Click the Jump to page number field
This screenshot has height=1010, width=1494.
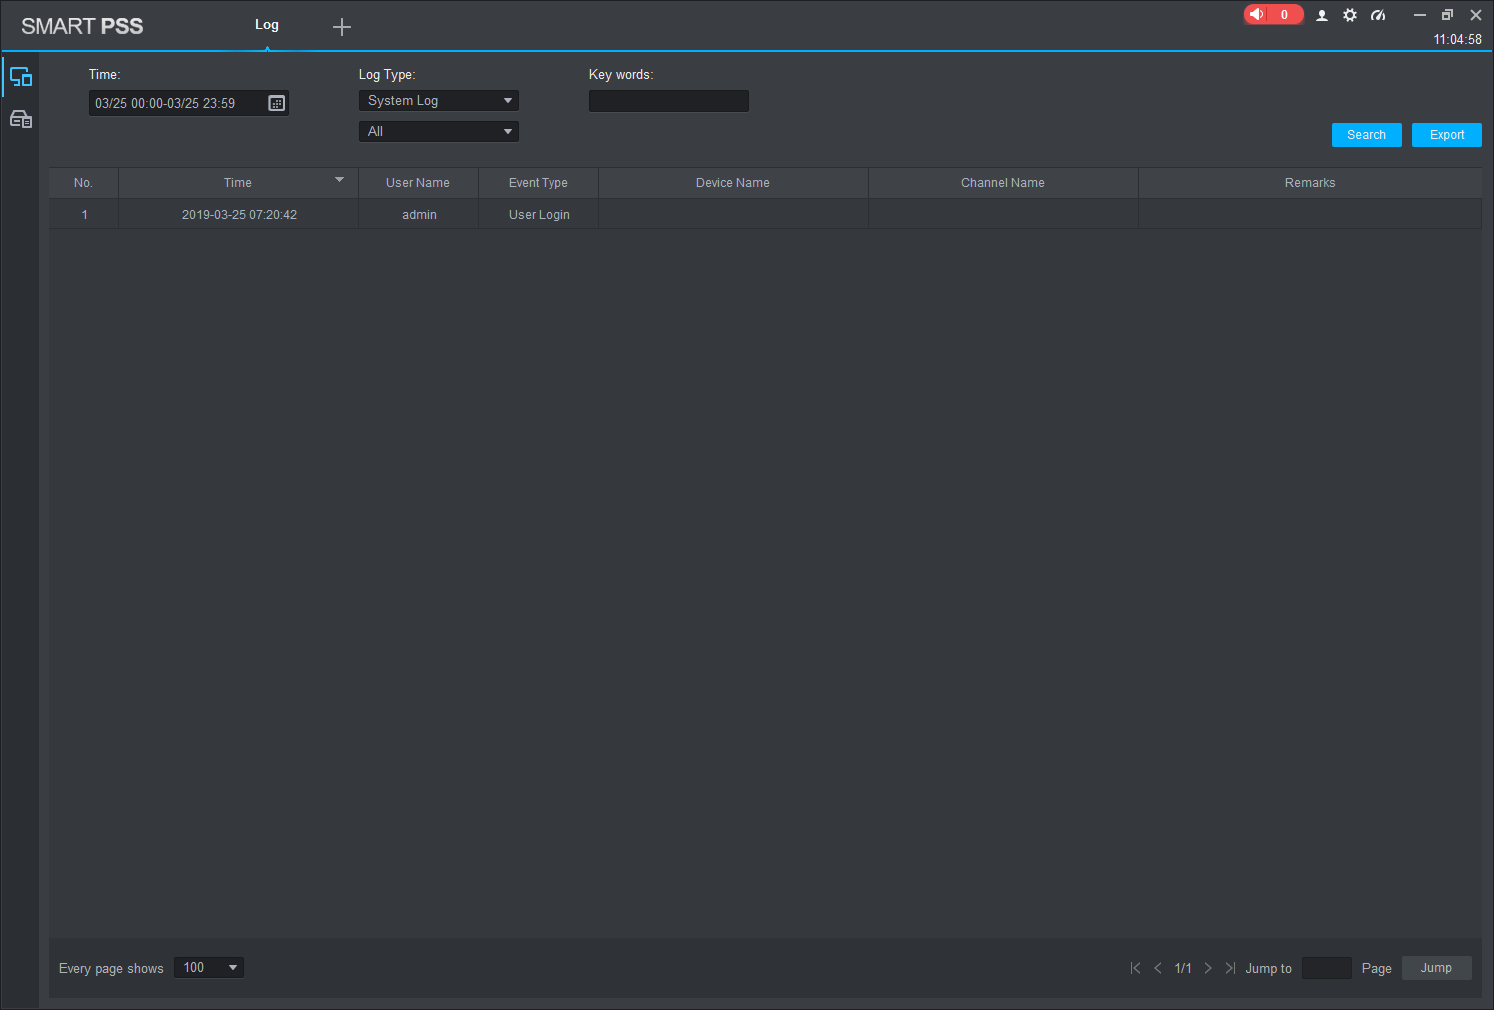pyautogui.click(x=1327, y=968)
